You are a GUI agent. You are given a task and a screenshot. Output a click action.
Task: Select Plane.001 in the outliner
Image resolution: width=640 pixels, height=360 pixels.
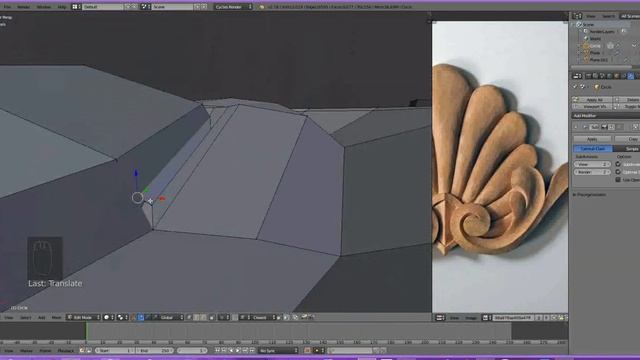[x=598, y=60]
